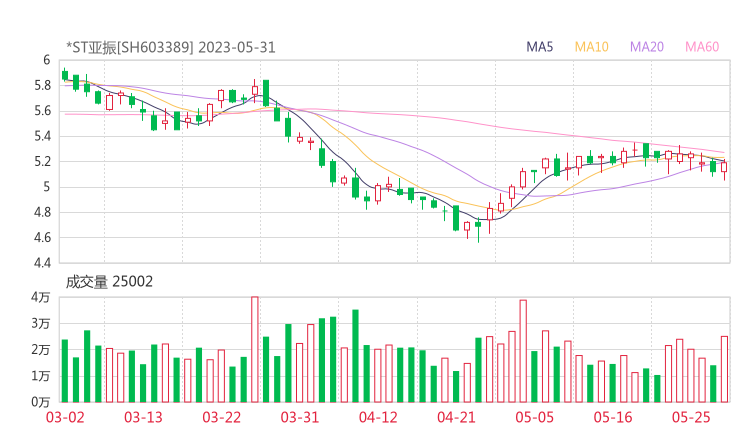The height and width of the screenshot is (440, 740).
Task: Toggle the MA20 legend entry
Action: tap(646, 46)
